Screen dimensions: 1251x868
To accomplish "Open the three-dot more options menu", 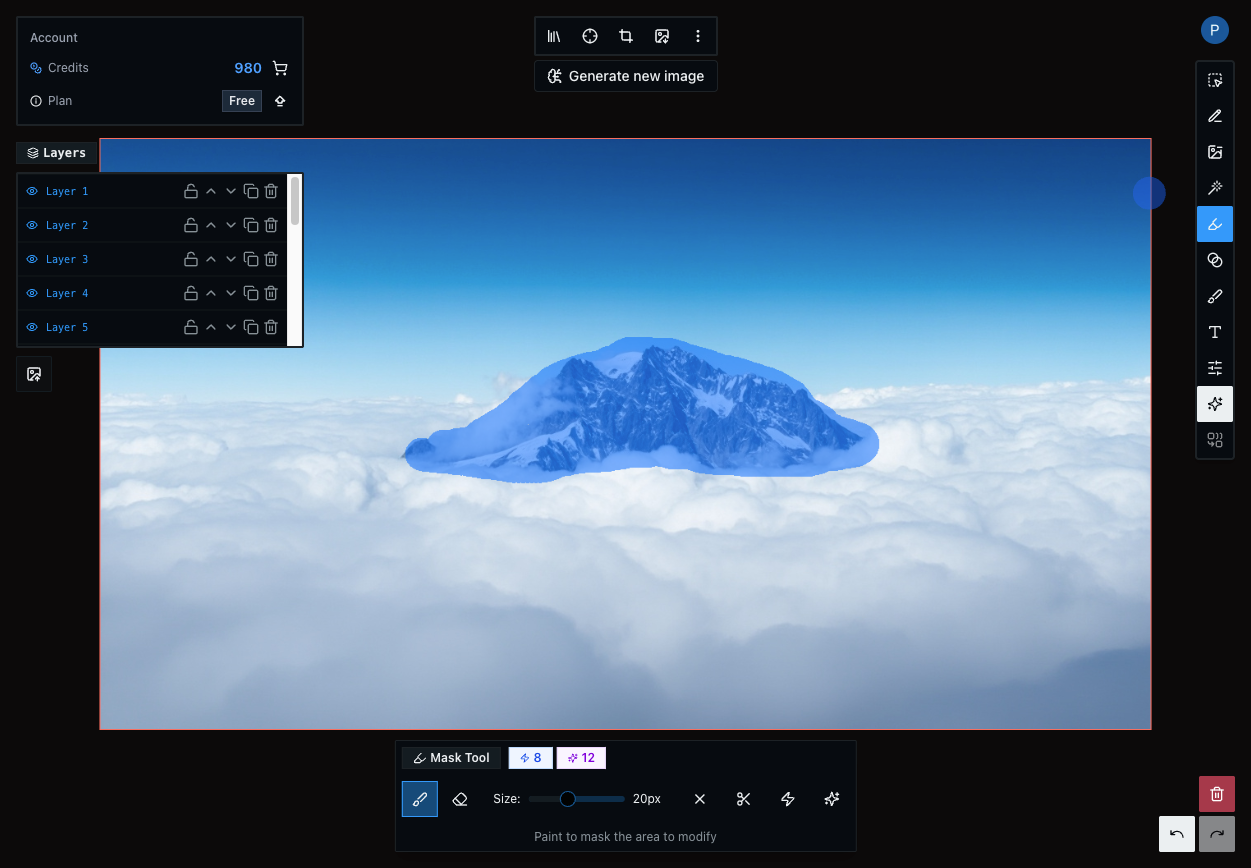I will (x=698, y=36).
